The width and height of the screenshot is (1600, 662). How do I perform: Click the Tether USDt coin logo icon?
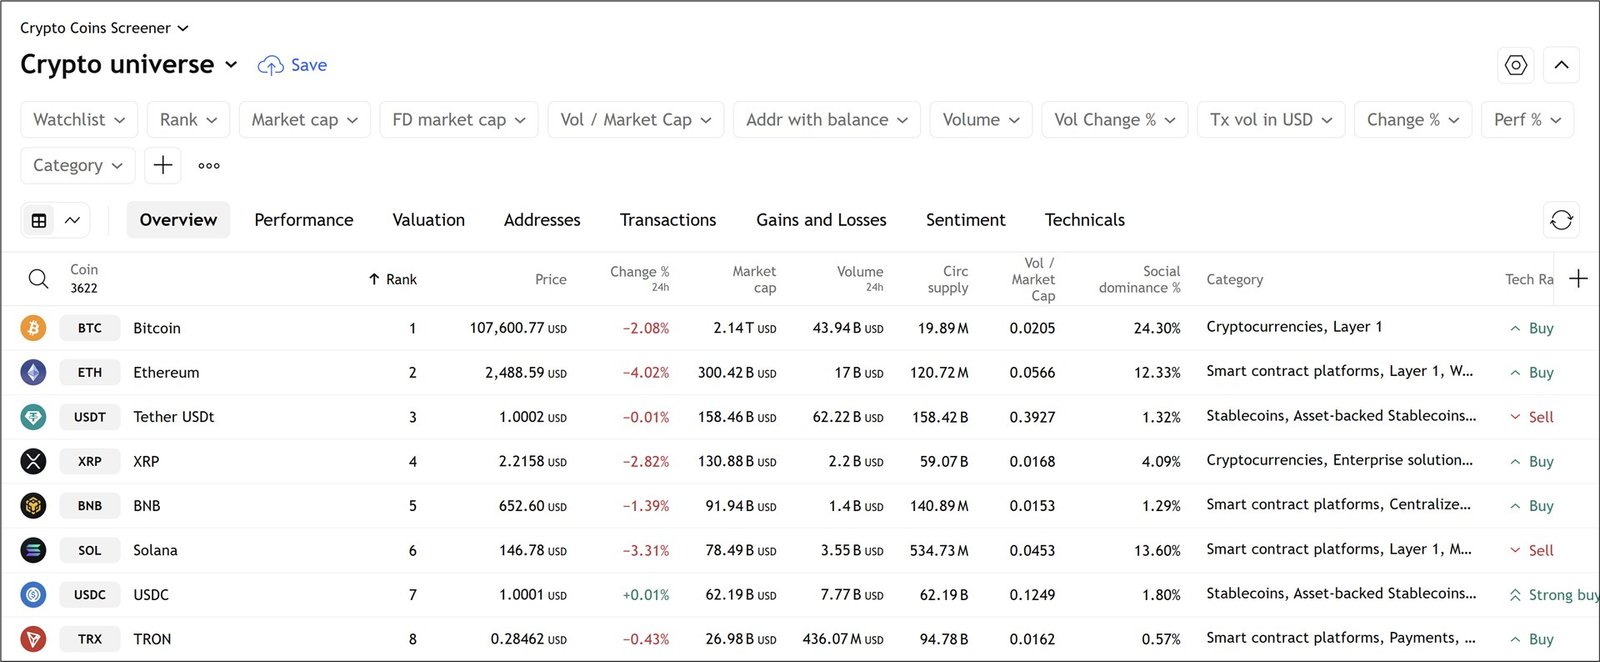33,417
